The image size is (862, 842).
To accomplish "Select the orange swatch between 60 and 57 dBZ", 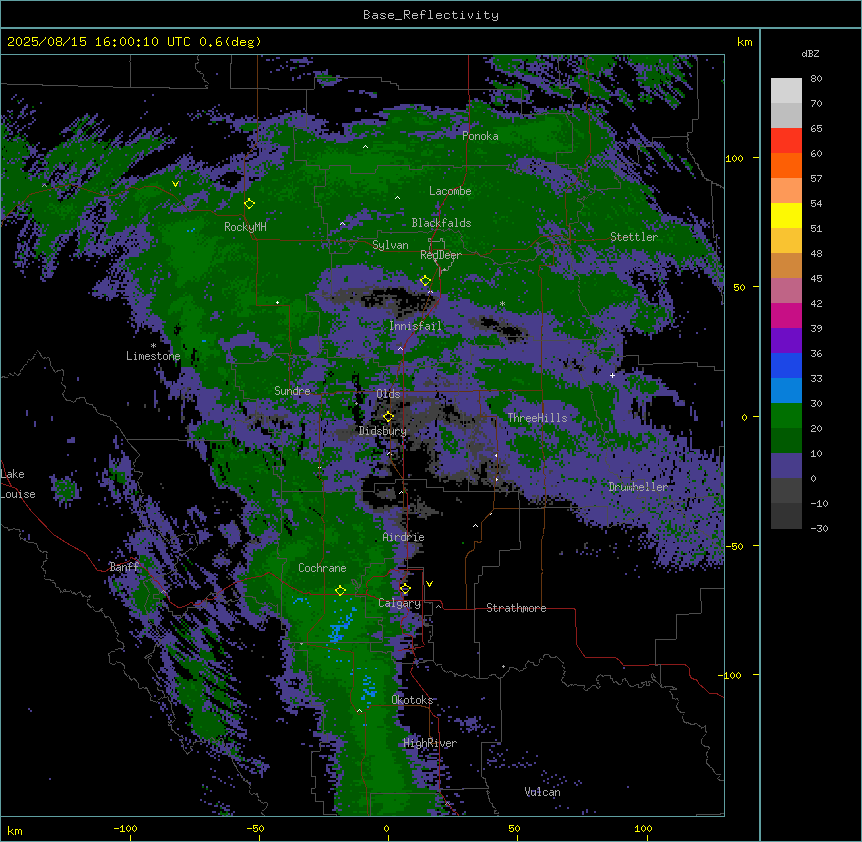I will tap(786, 165).
